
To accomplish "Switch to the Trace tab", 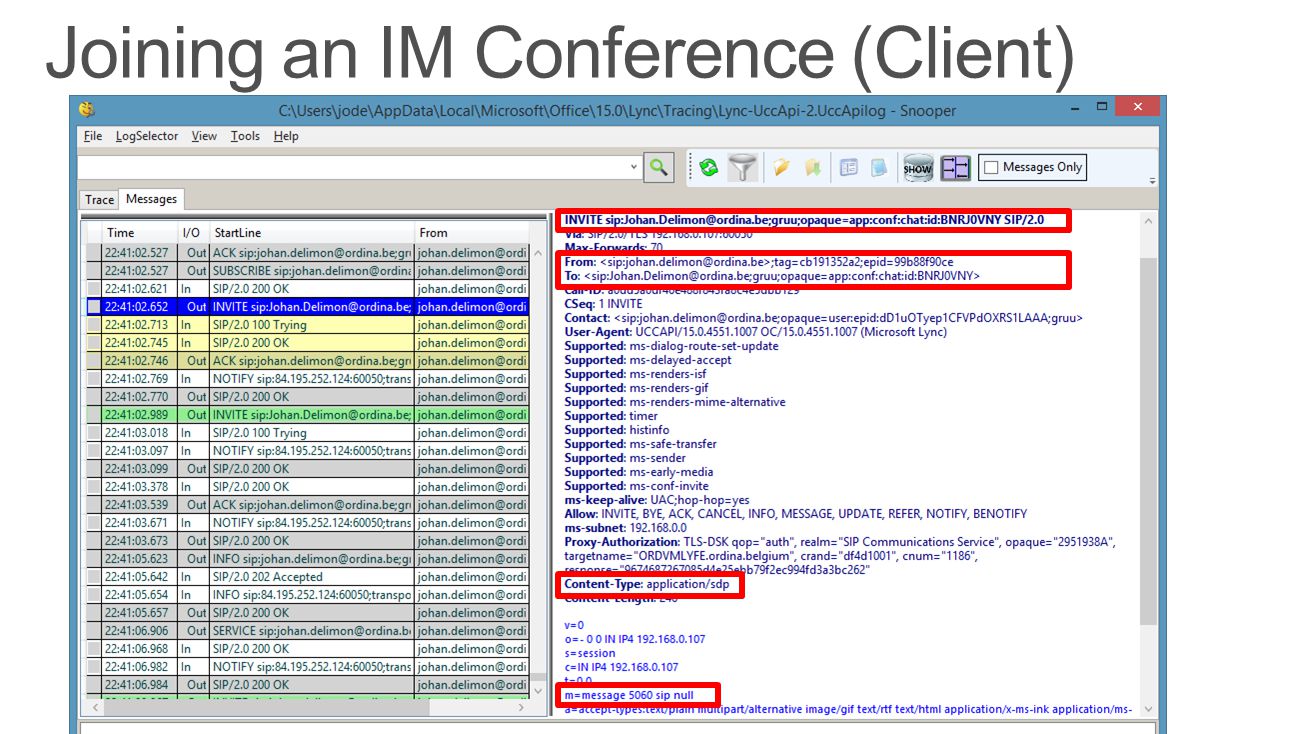I will pyautogui.click(x=99, y=200).
